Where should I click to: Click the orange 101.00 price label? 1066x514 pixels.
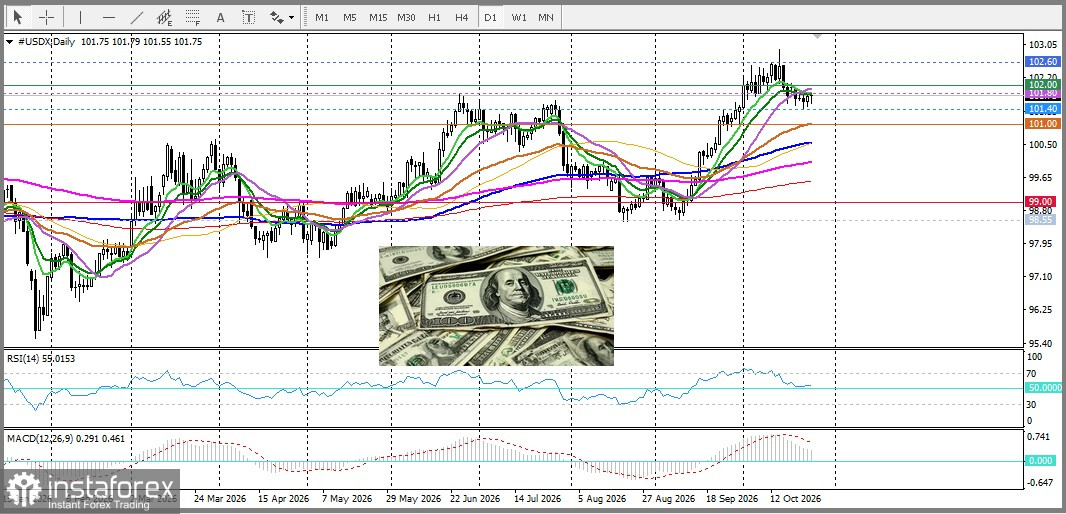tap(1042, 124)
